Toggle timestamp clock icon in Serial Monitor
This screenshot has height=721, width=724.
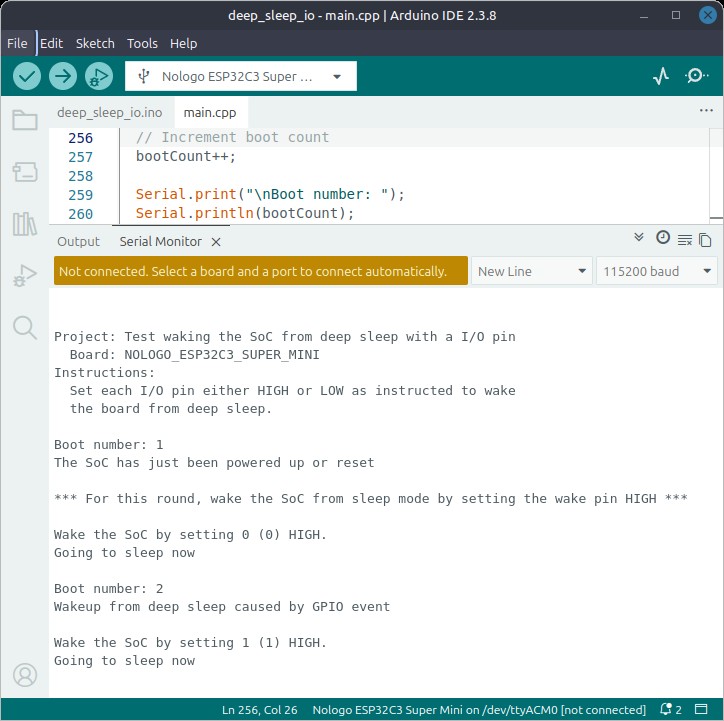tap(663, 237)
